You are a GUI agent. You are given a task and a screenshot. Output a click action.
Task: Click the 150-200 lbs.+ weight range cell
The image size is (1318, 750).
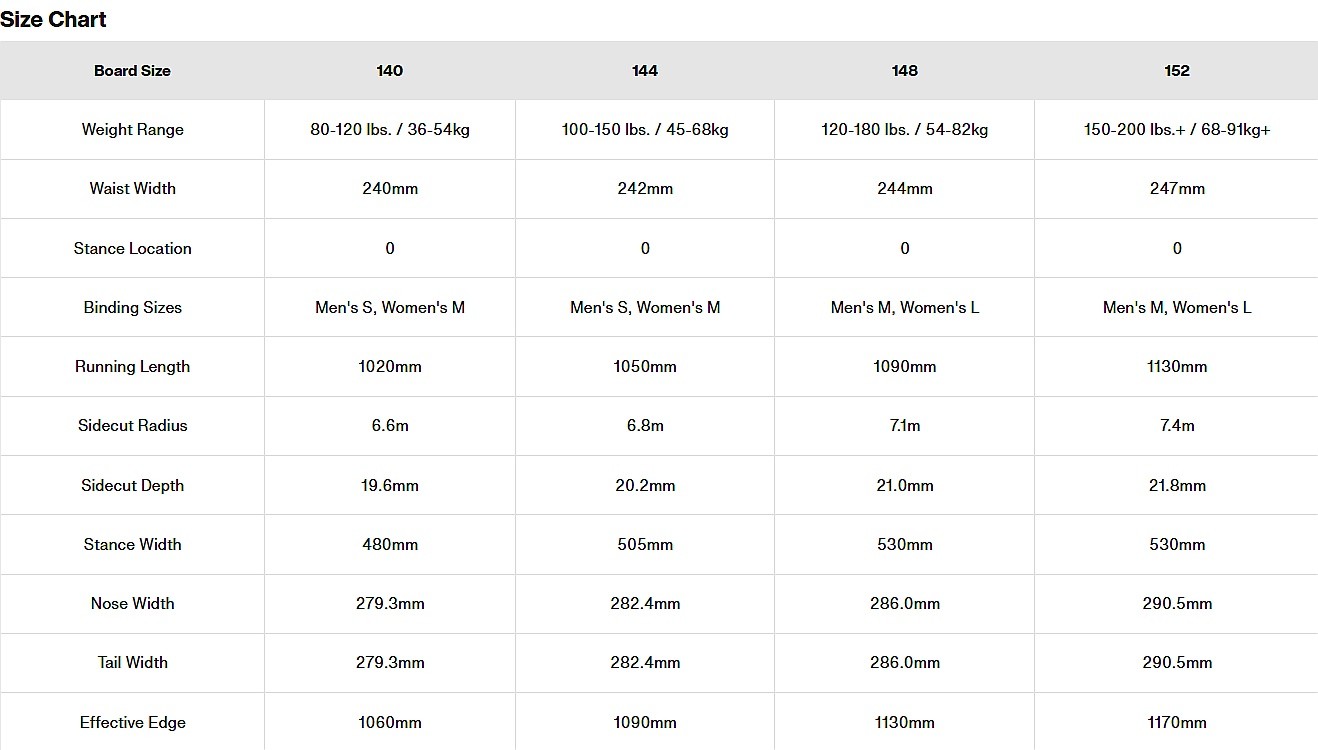(1177, 130)
